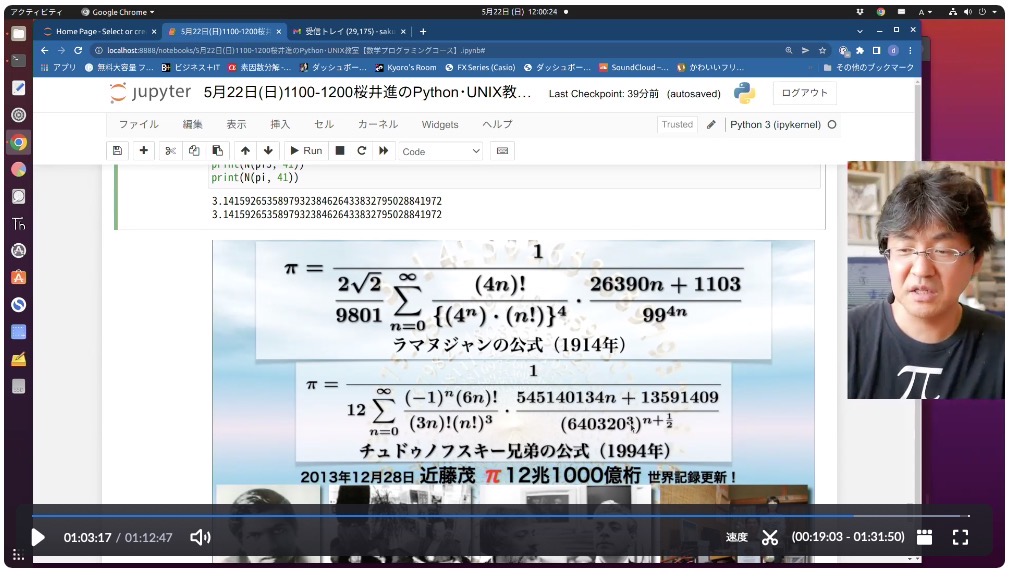Screen dimensions: 1019x580
Task: Insert cell below with plus icon
Action: click(144, 151)
